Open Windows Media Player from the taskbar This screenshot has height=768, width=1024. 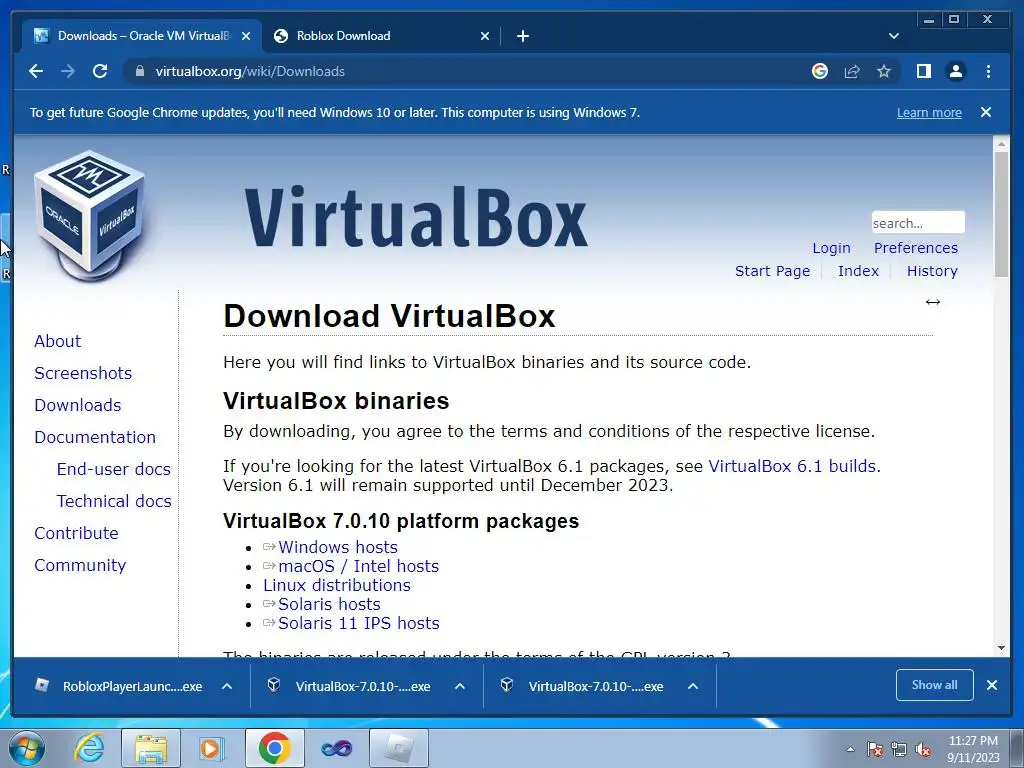coord(210,748)
